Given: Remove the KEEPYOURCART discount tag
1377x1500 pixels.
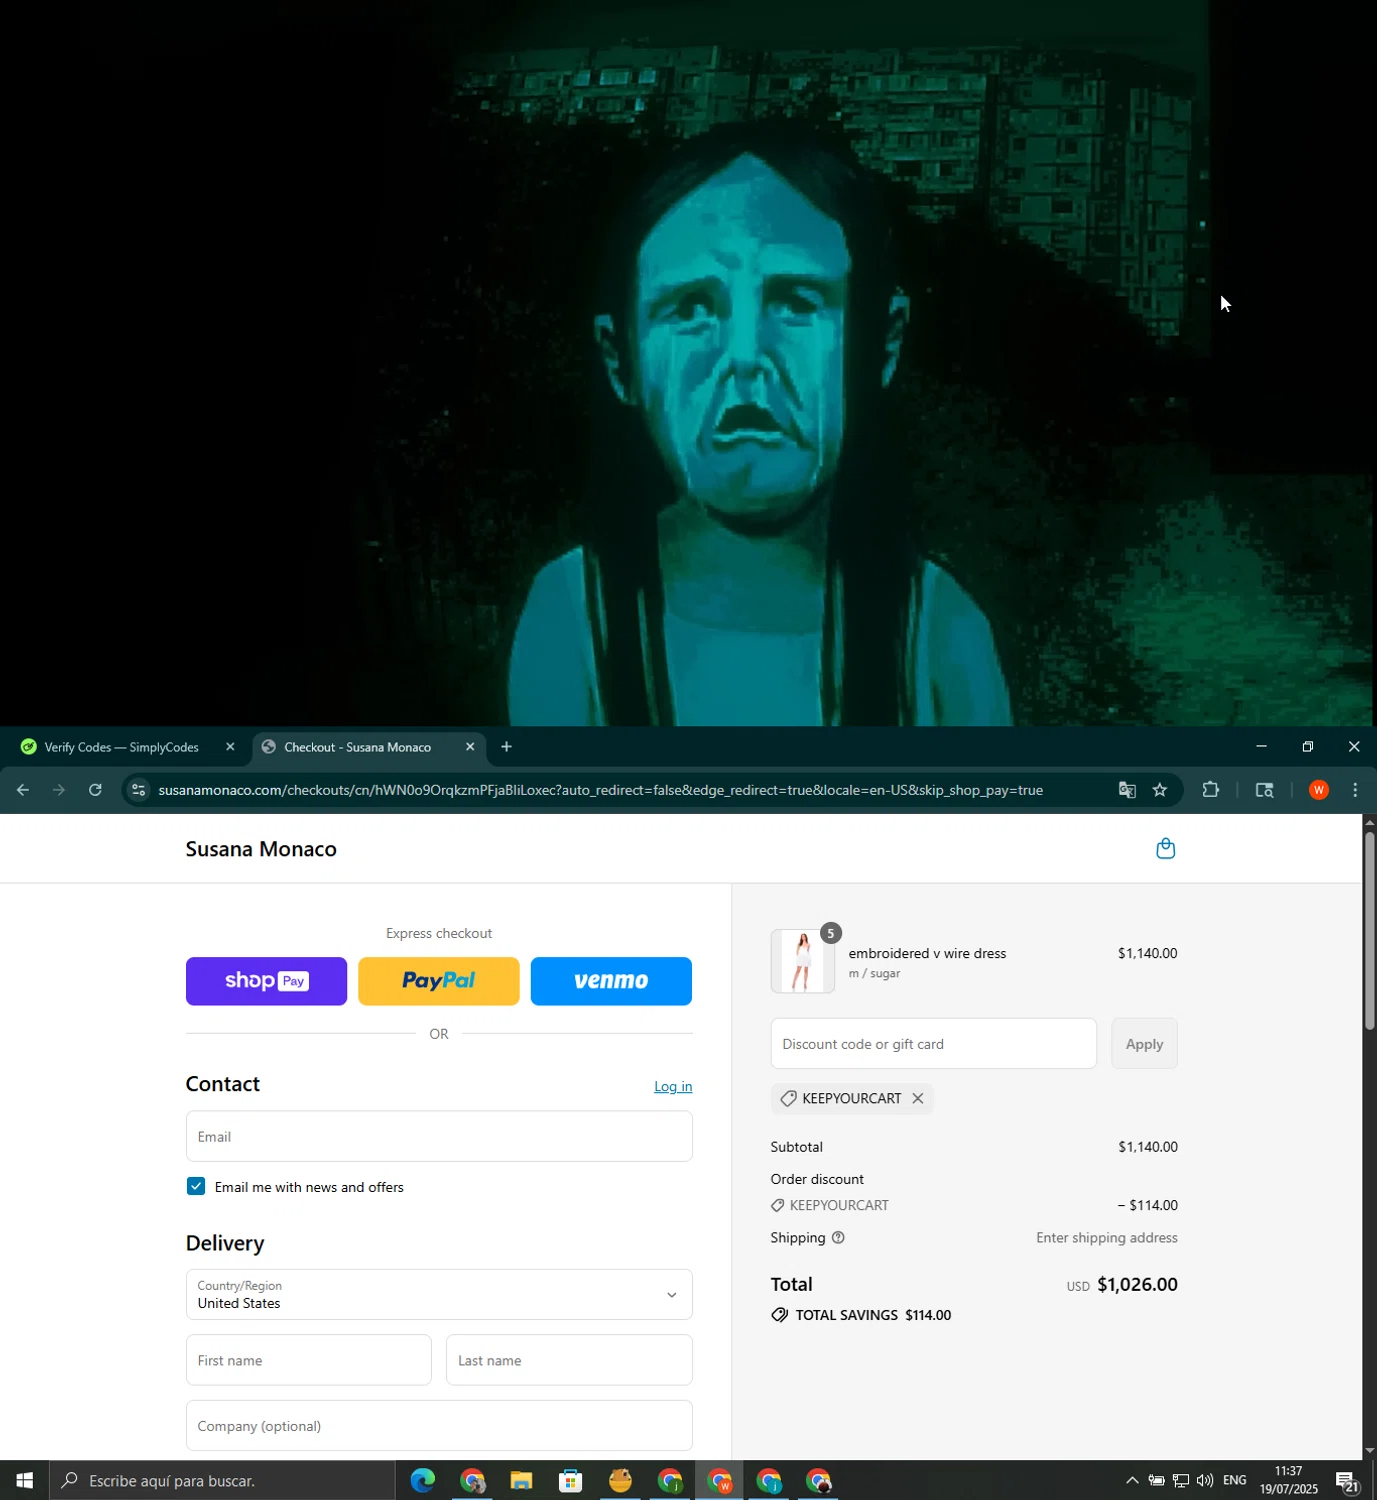Looking at the screenshot, I should (x=917, y=1098).
